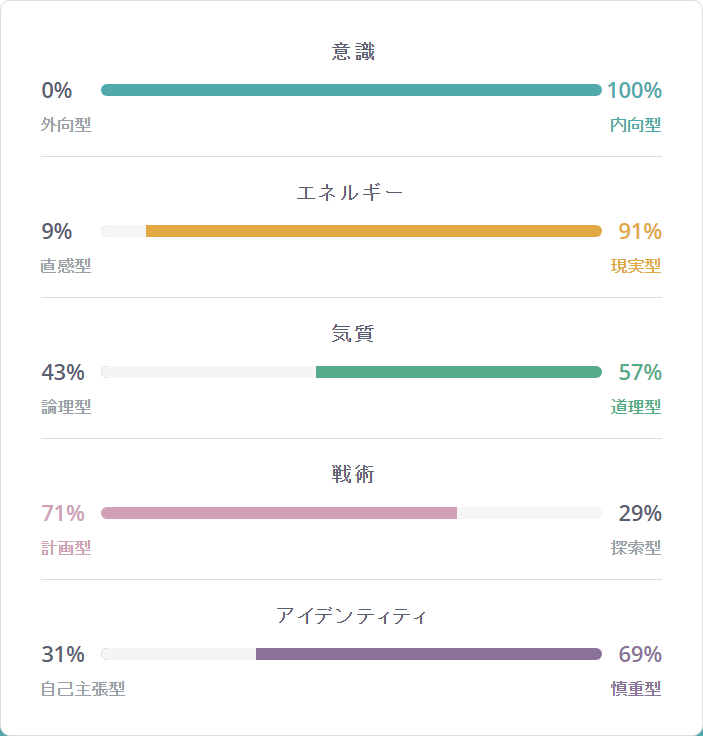
Task: Select the 外向型 label
Action: pyautogui.click(x=66, y=125)
